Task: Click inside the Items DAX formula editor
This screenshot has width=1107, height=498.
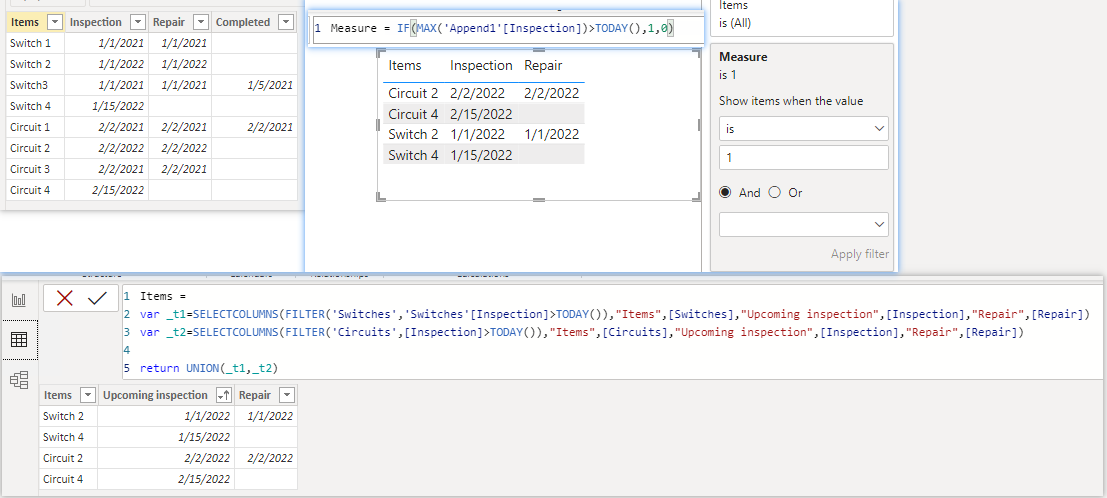Action: (x=611, y=332)
